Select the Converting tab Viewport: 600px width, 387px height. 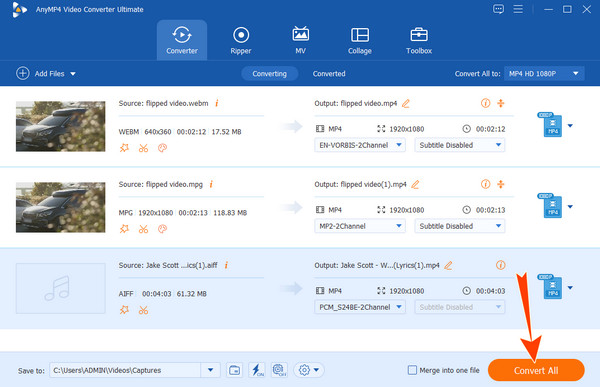[x=269, y=73]
